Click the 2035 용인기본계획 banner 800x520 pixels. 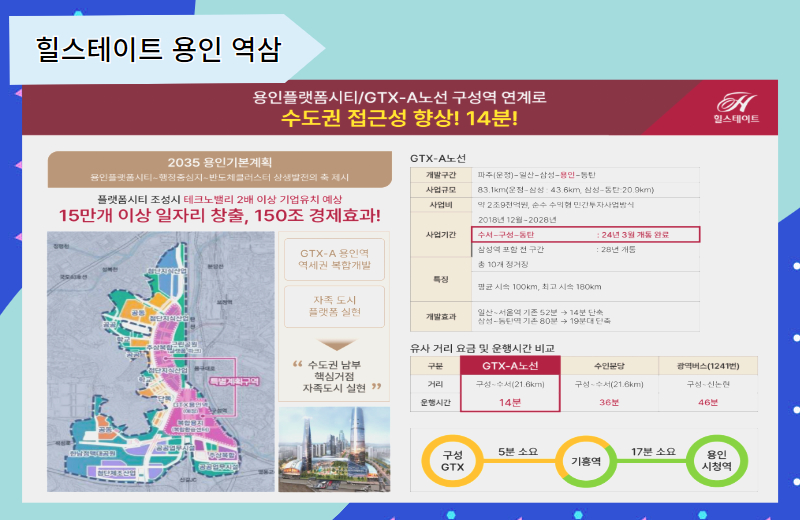click(x=220, y=169)
